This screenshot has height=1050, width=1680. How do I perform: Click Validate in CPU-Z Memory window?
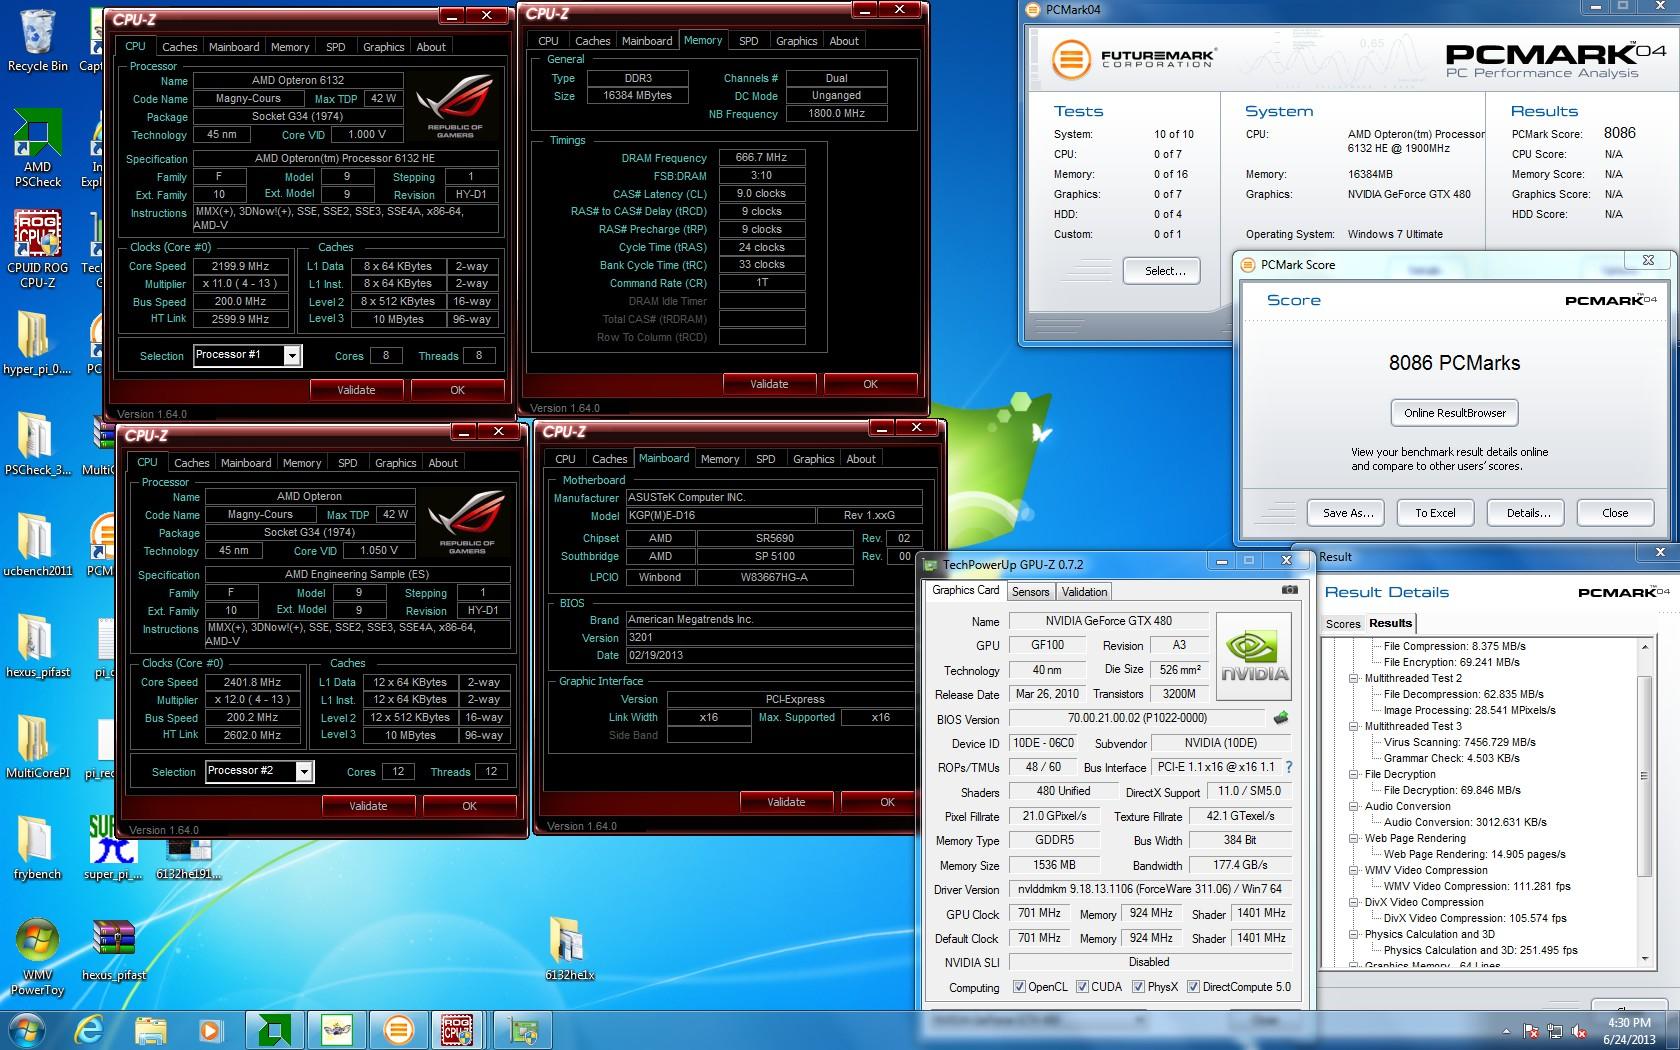[769, 384]
